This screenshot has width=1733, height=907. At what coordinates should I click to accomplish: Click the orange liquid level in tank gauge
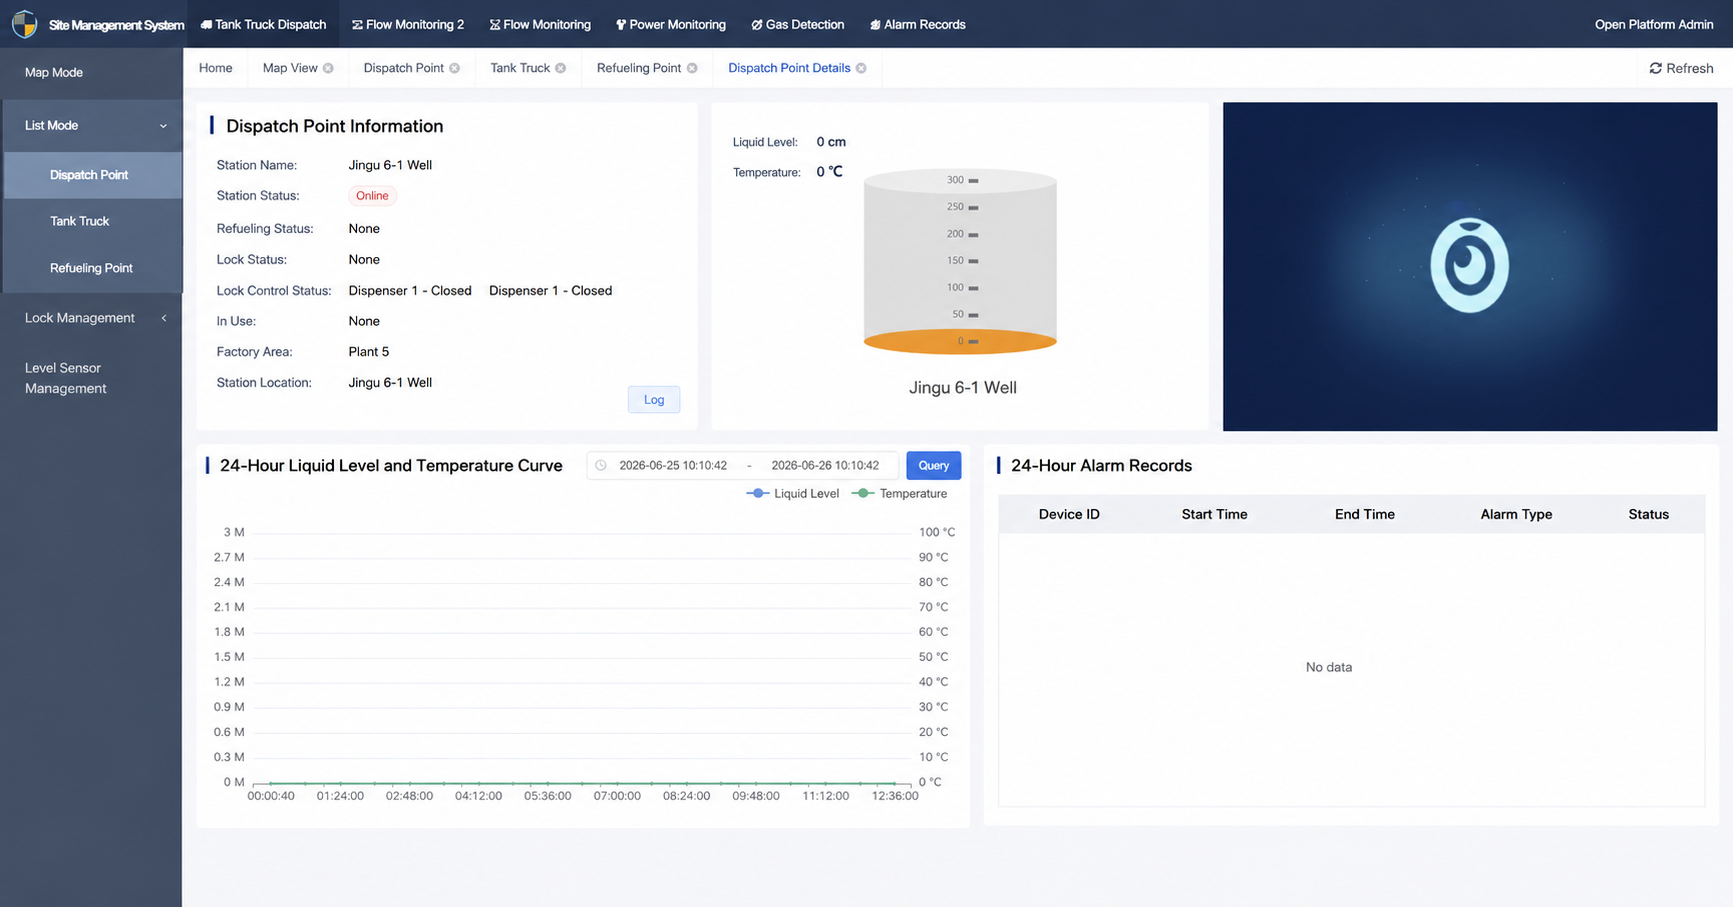point(960,341)
